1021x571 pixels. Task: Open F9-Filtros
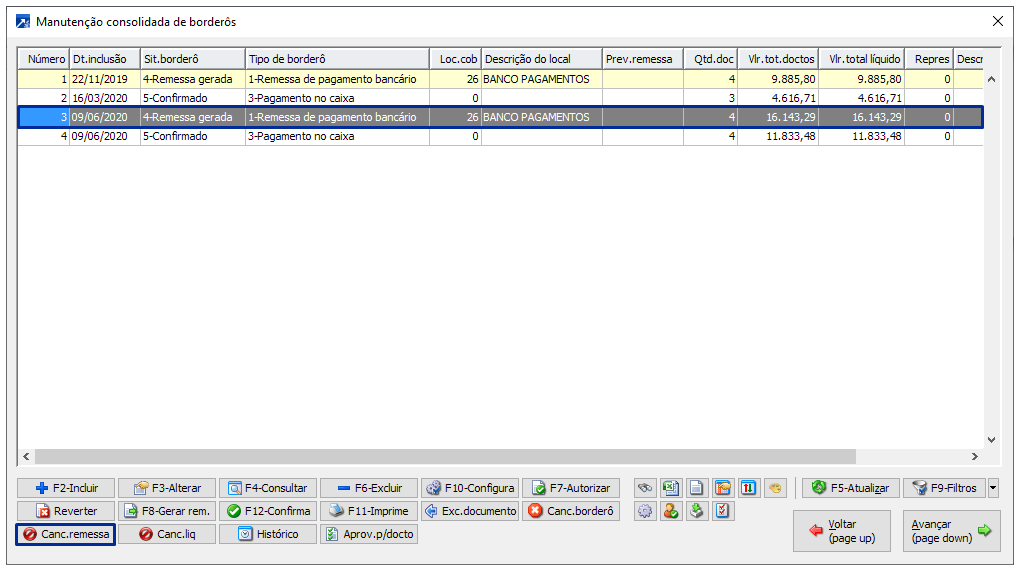point(944,488)
